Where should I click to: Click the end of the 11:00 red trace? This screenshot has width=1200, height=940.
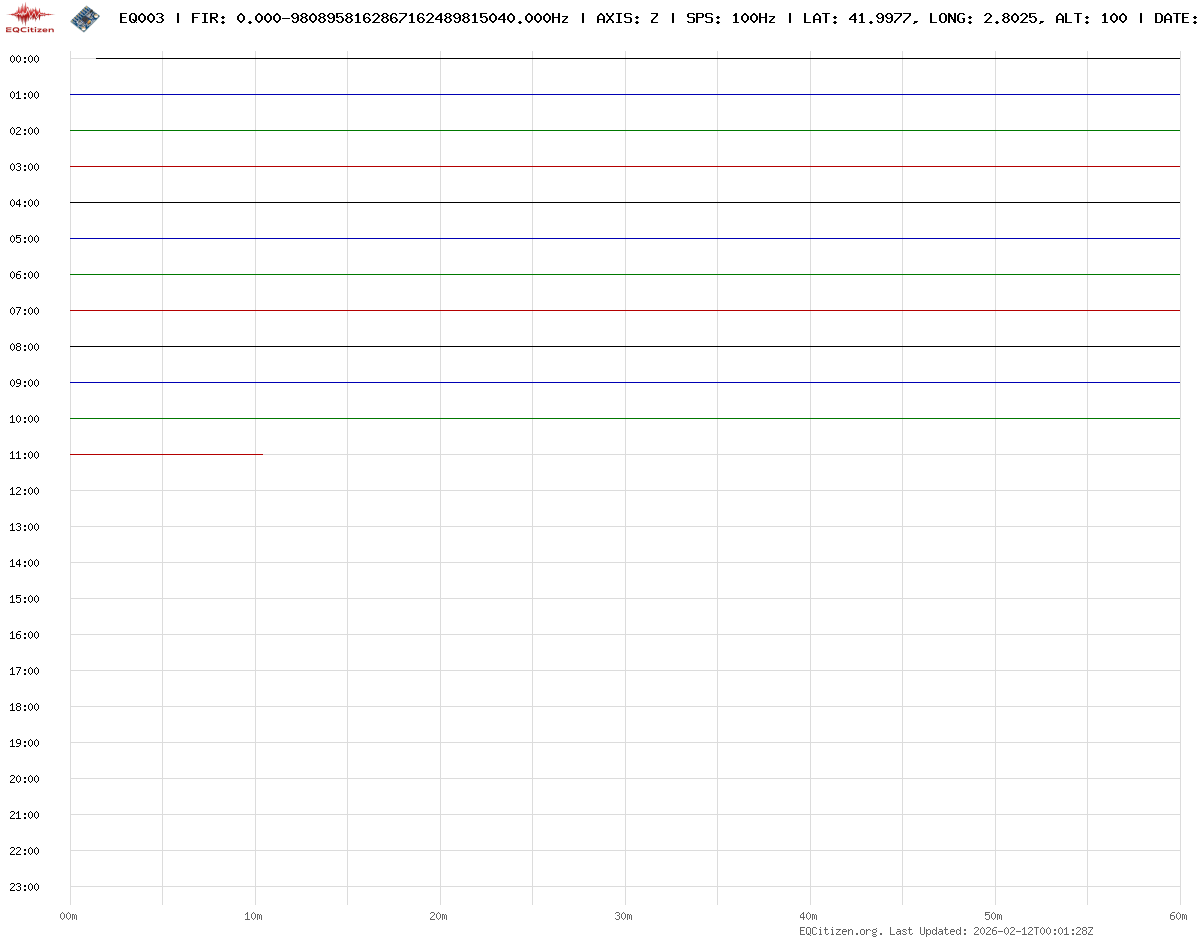point(262,454)
